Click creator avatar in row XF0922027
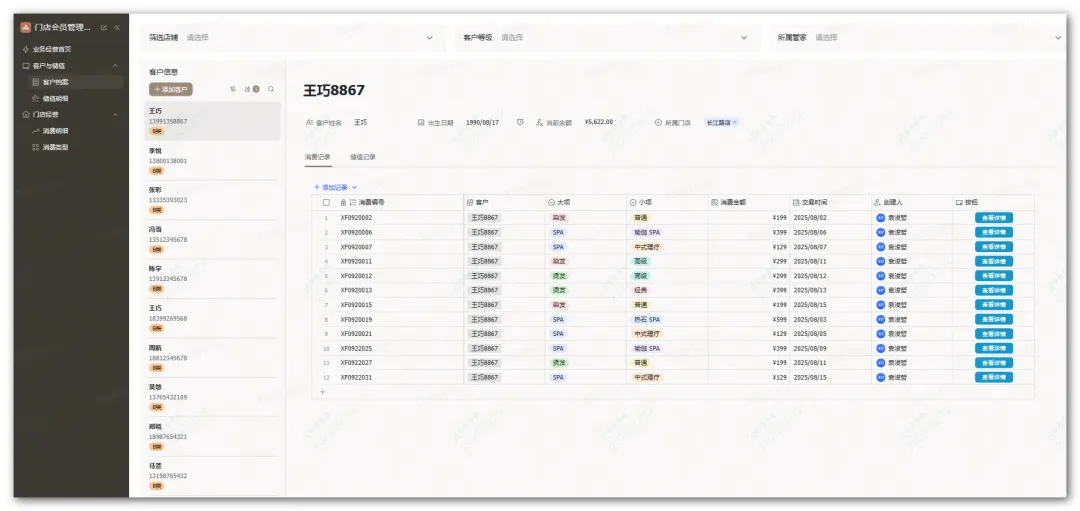Screen dimensions: 1080x511 [880, 363]
